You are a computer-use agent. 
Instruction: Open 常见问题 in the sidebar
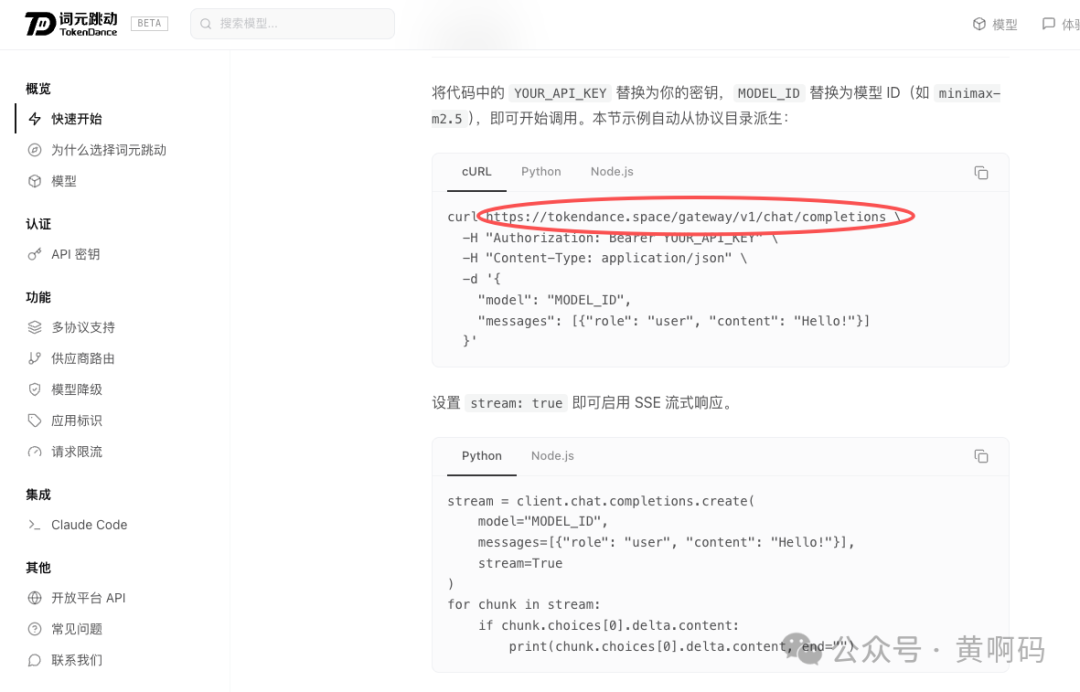coord(76,629)
